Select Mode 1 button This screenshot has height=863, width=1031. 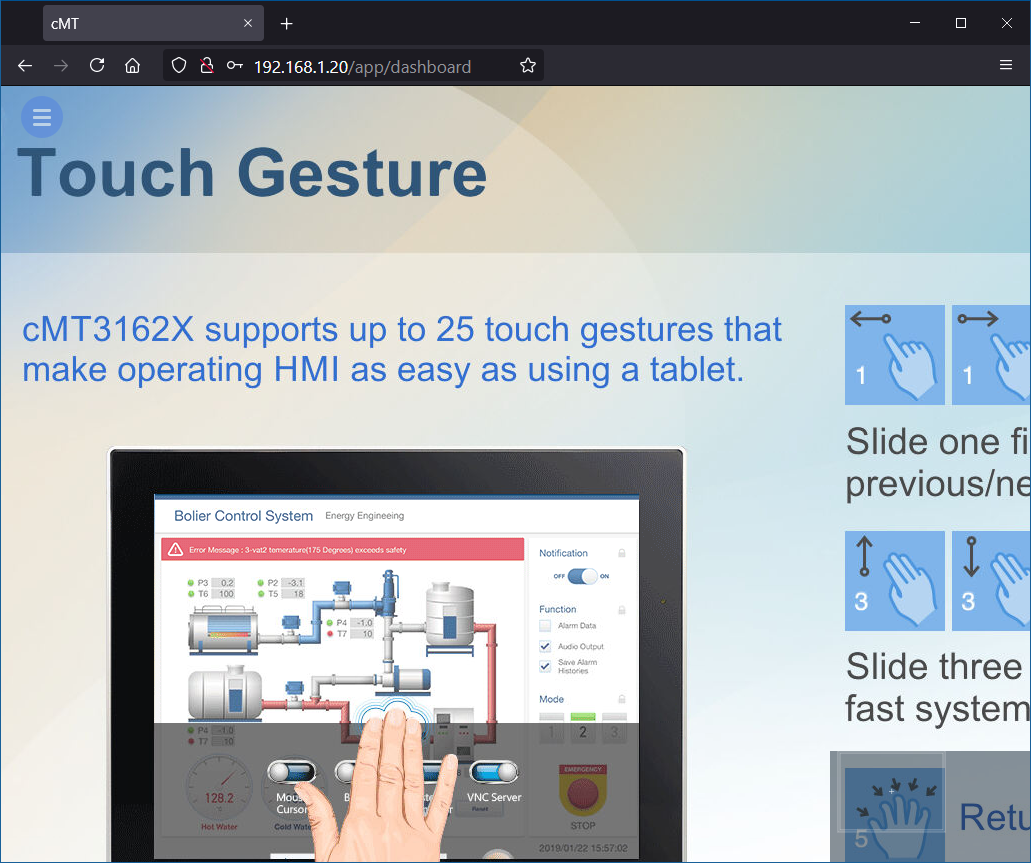click(552, 729)
